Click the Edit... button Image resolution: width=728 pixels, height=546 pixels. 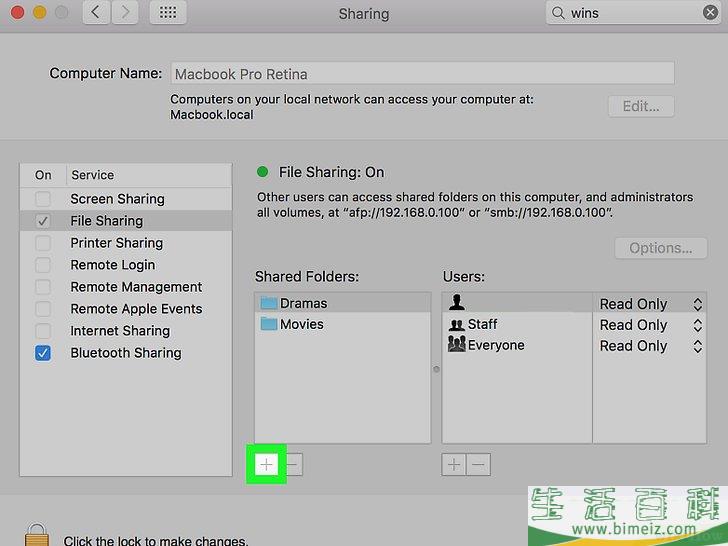641,106
